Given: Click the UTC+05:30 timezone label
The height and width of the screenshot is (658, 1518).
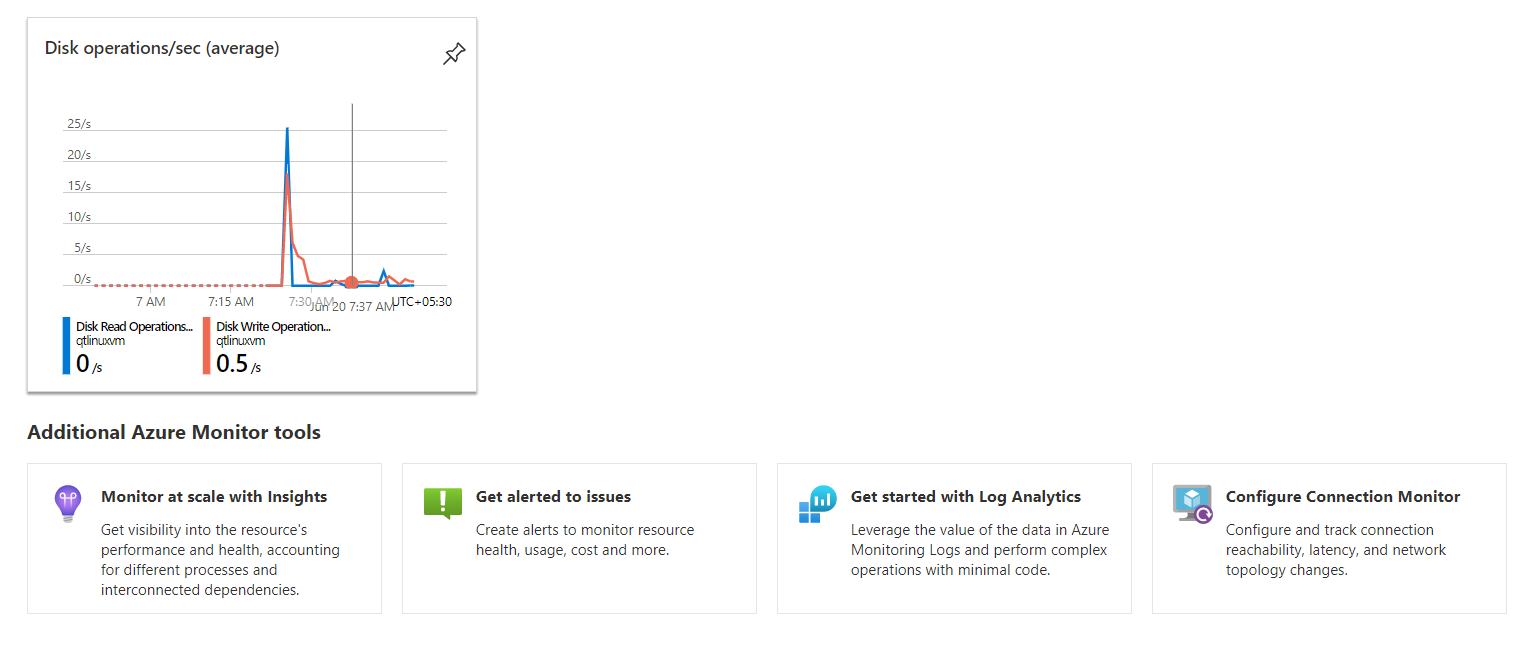Looking at the screenshot, I should (x=421, y=301).
